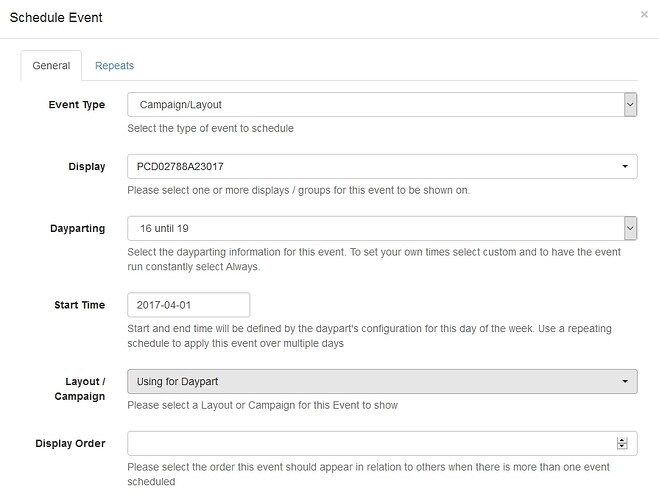The image size is (659, 500).
Task: Click the Dayparting chevron arrow
Action: coord(630,228)
